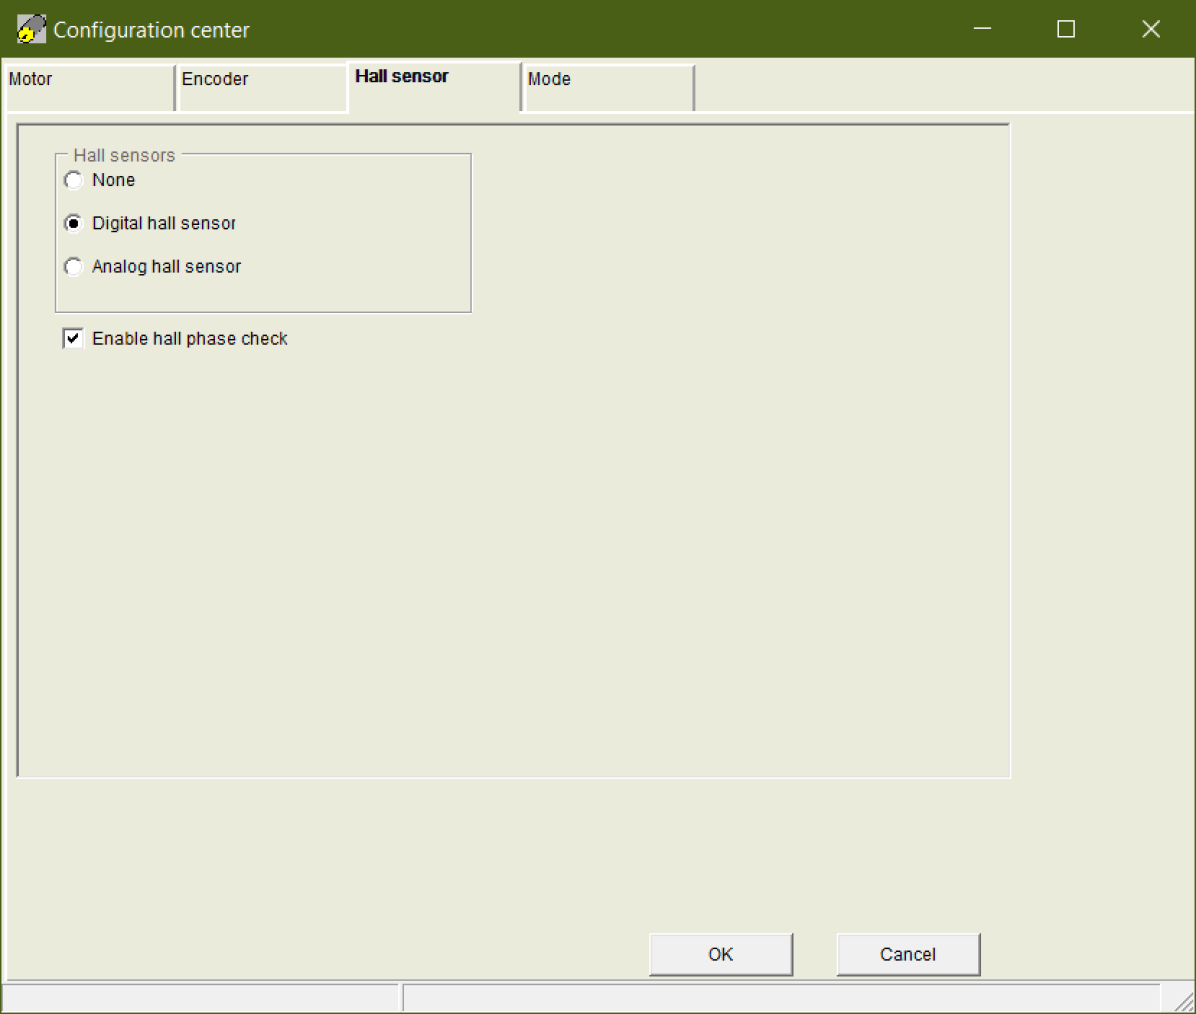Go to the Mode tab
This screenshot has height=1014, width=1196.
pyautogui.click(x=607, y=86)
